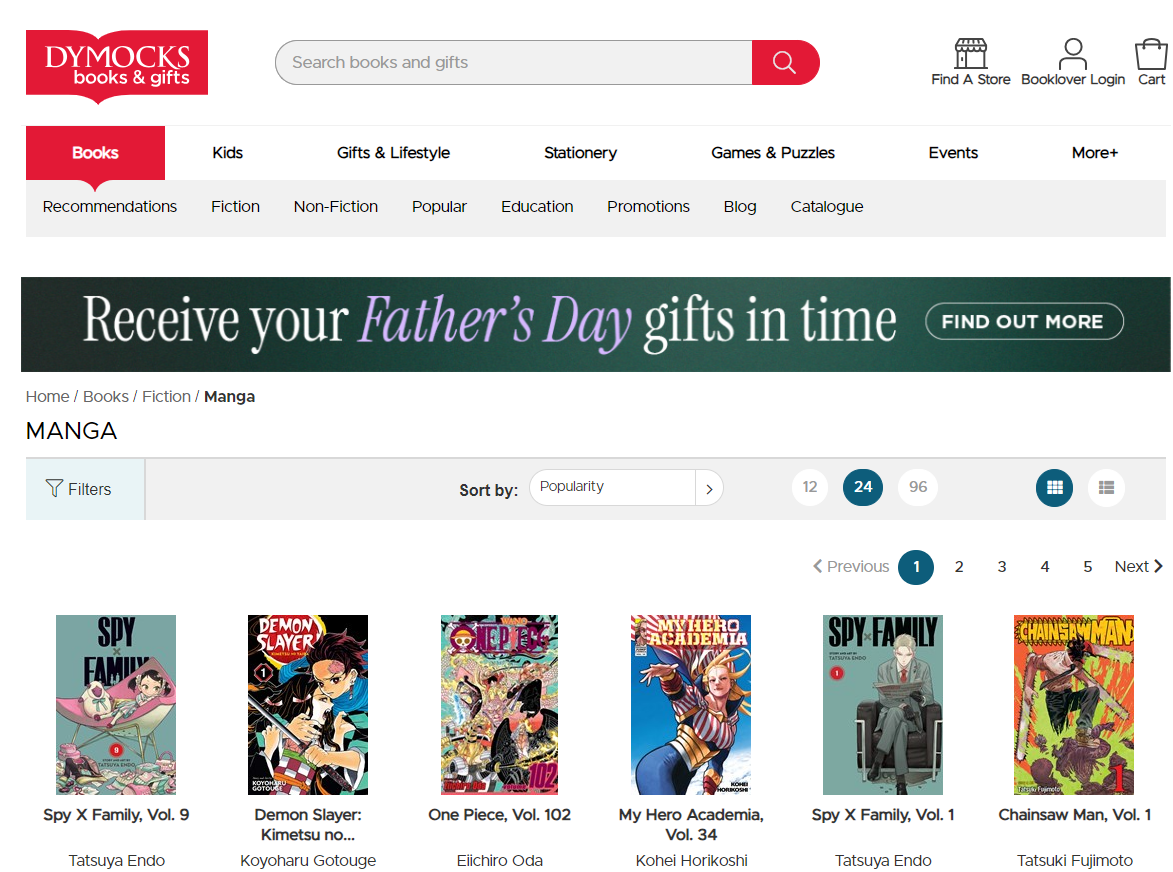Click the Find Out More banner button
The width and height of the screenshot is (1173, 872).
(x=1024, y=322)
